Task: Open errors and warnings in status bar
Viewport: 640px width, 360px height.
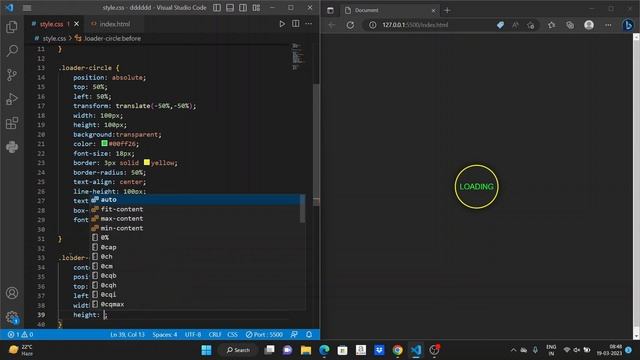Action: pyautogui.click(x=20, y=334)
